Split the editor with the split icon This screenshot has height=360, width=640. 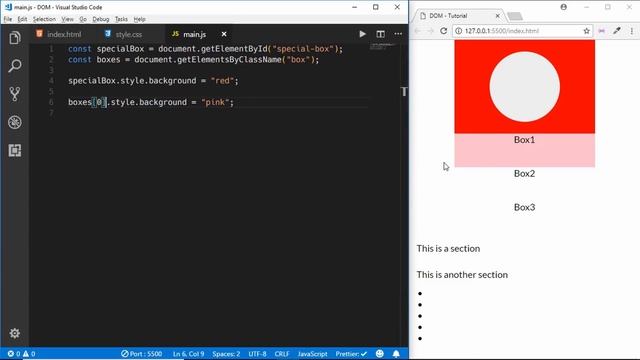pyautogui.click(x=380, y=34)
